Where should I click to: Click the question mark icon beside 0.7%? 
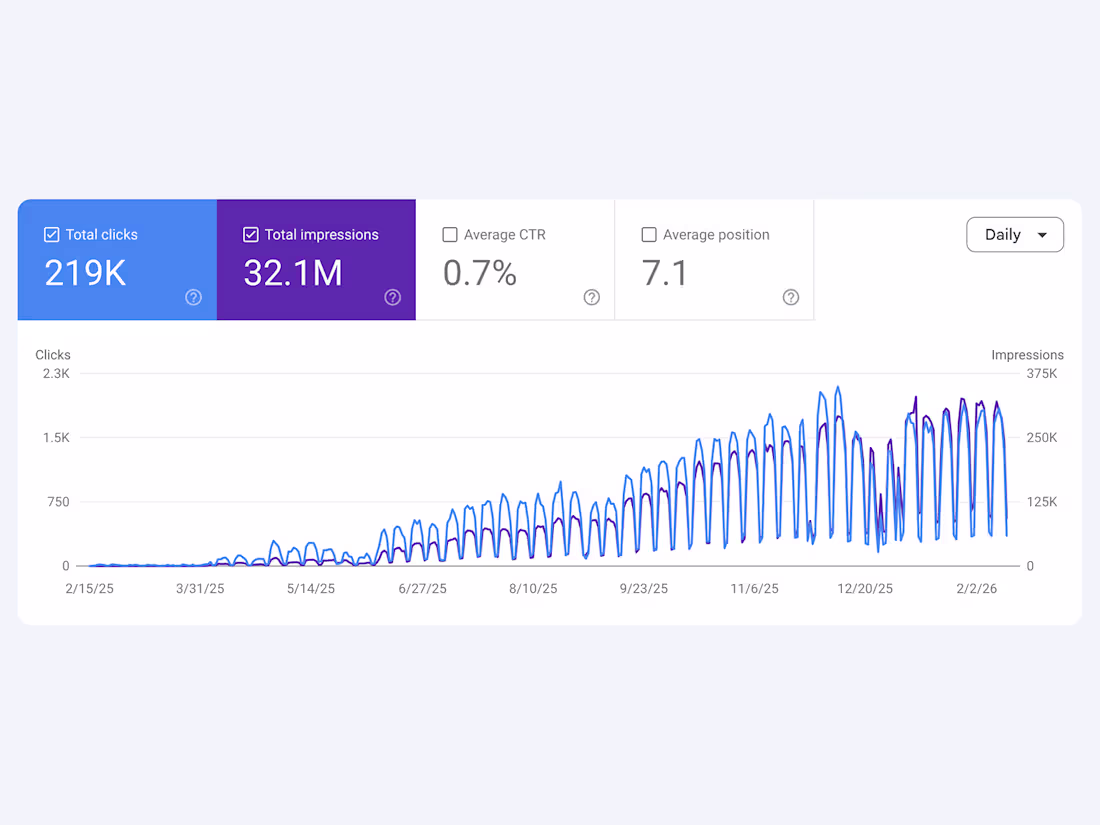591,297
